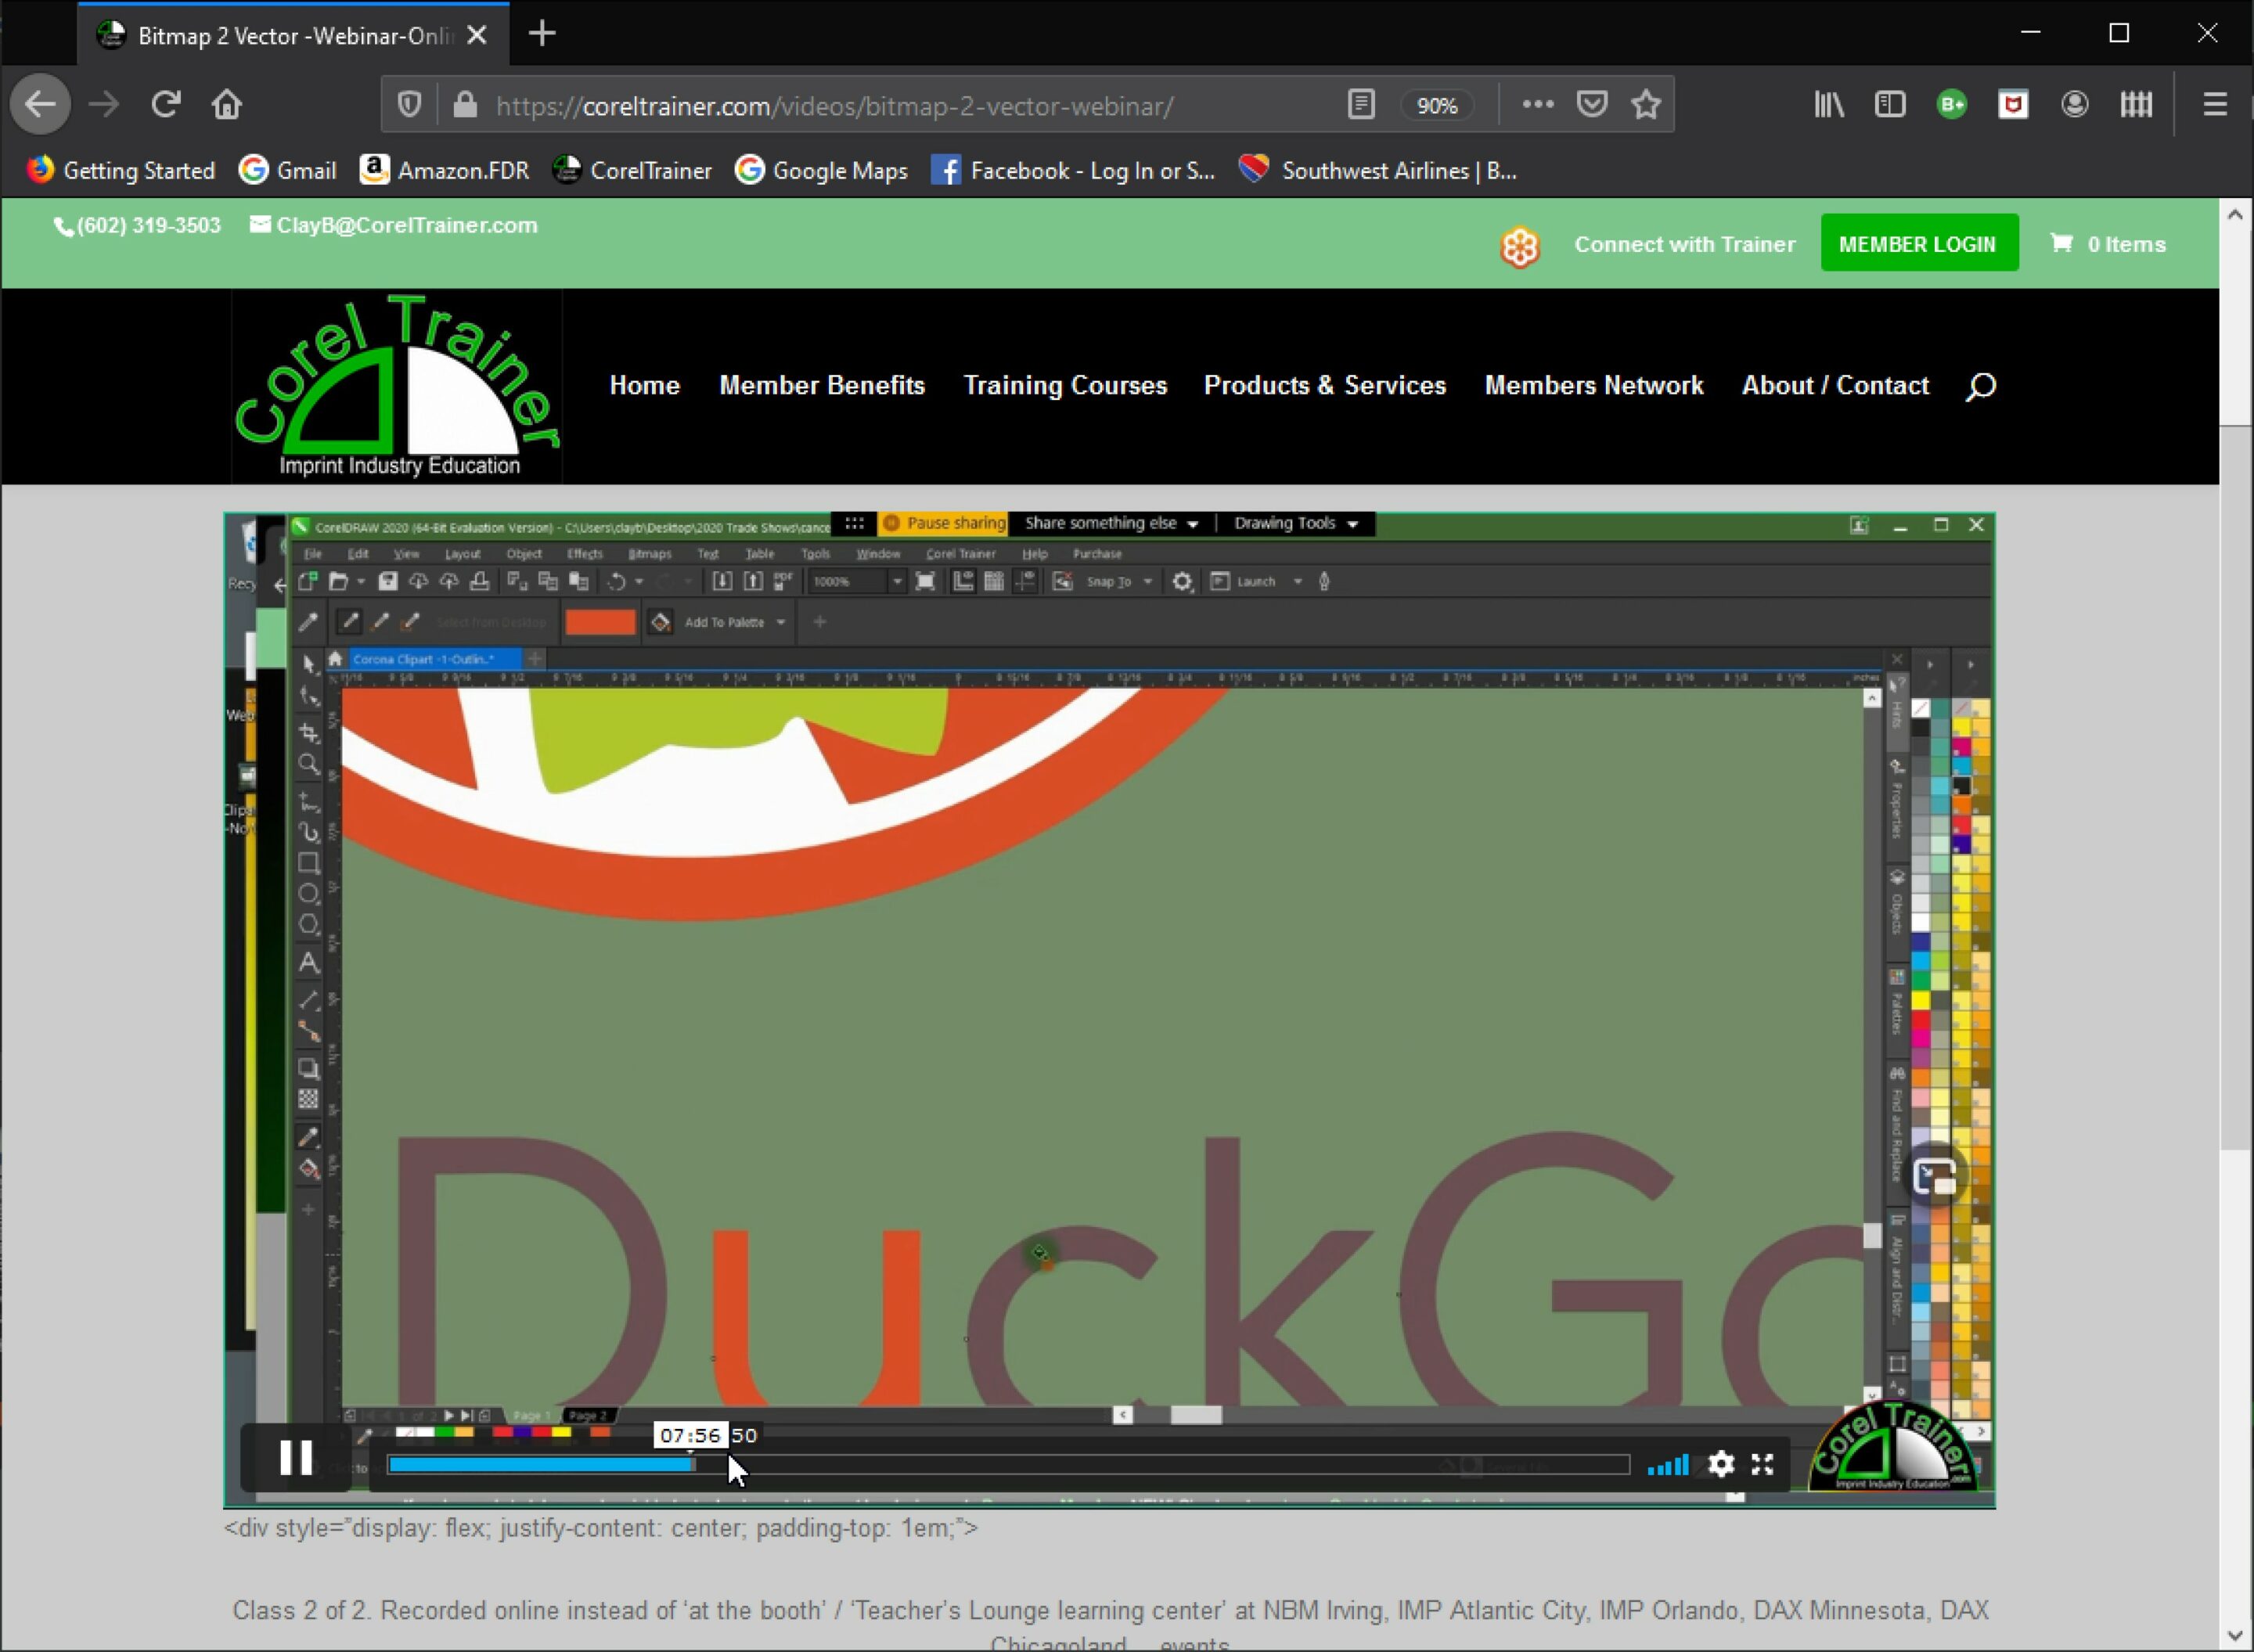
Task: Go to Home in site navigation
Action: pos(644,386)
